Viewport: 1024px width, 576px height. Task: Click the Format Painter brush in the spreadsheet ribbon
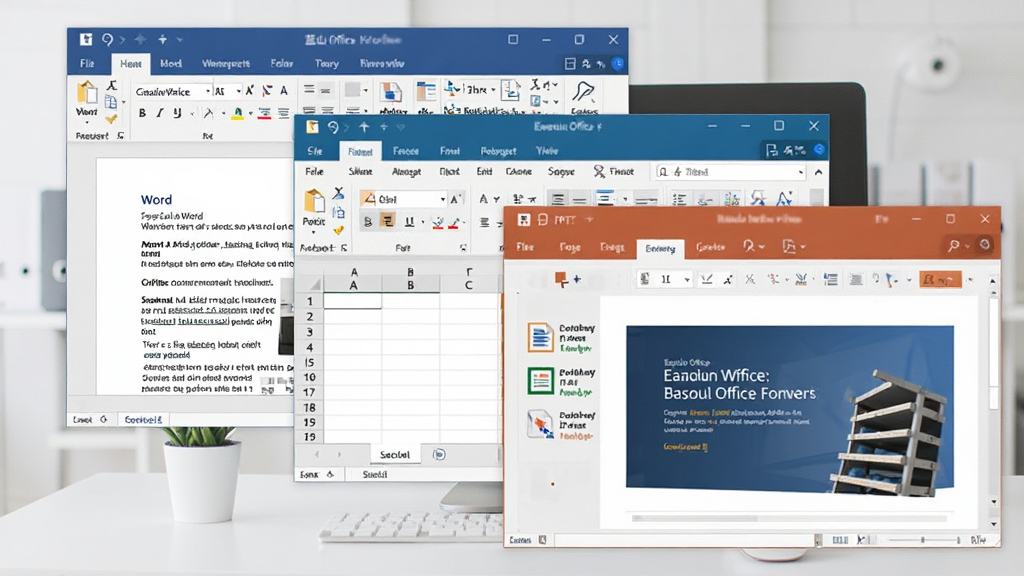[338, 230]
